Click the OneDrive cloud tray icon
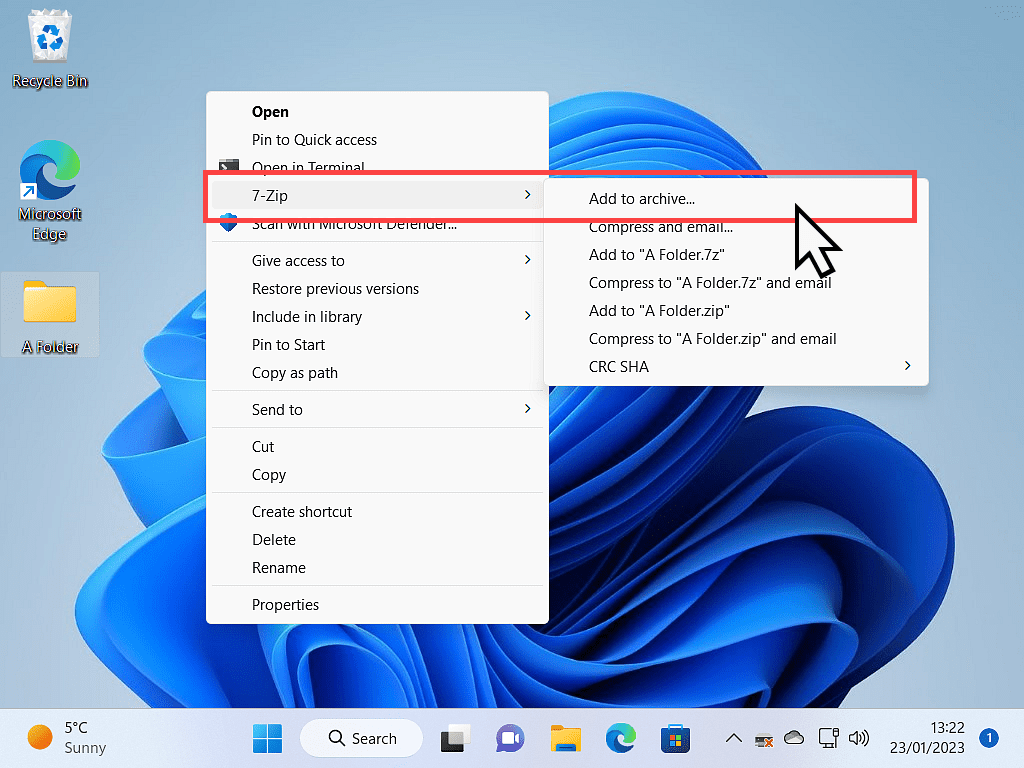 (x=794, y=739)
